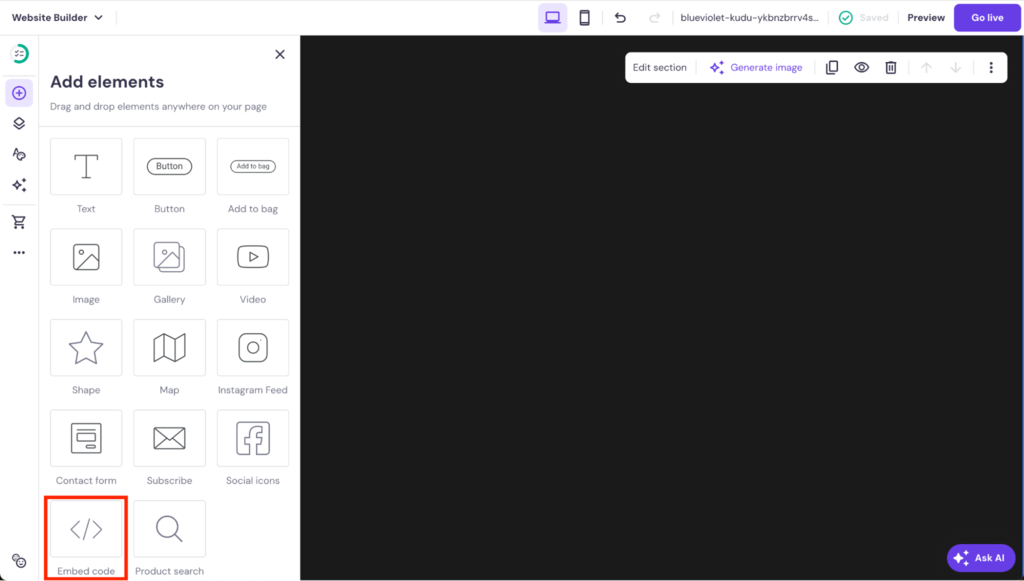Click the Go live button
This screenshot has width=1024, height=581.
coord(986,17)
